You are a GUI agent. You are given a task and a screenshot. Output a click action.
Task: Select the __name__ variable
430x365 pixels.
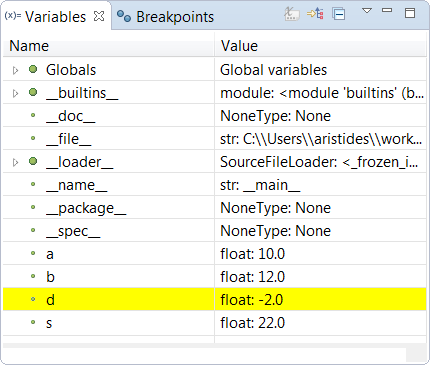click(215, 185)
